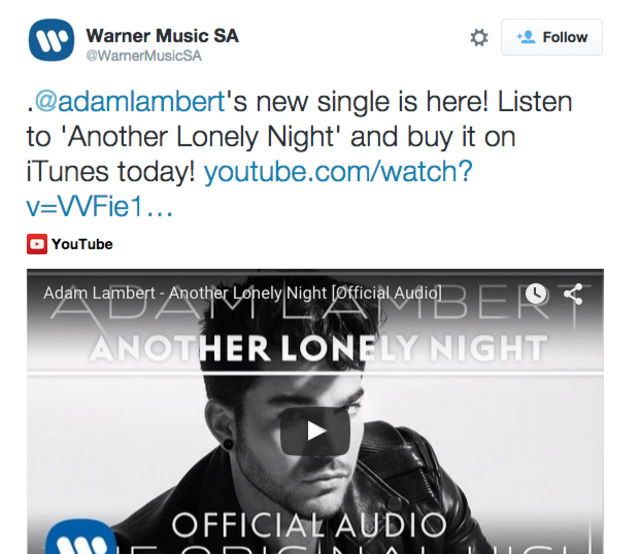Play the Another Lonely Night video
The height and width of the screenshot is (554, 640).
[x=315, y=431]
